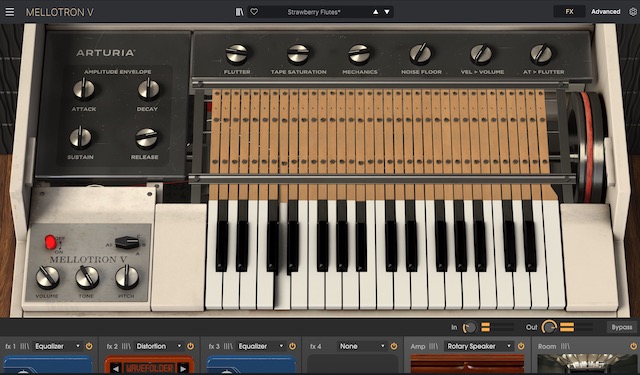
Task: Click the Arturia logo
Action: pos(105,53)
